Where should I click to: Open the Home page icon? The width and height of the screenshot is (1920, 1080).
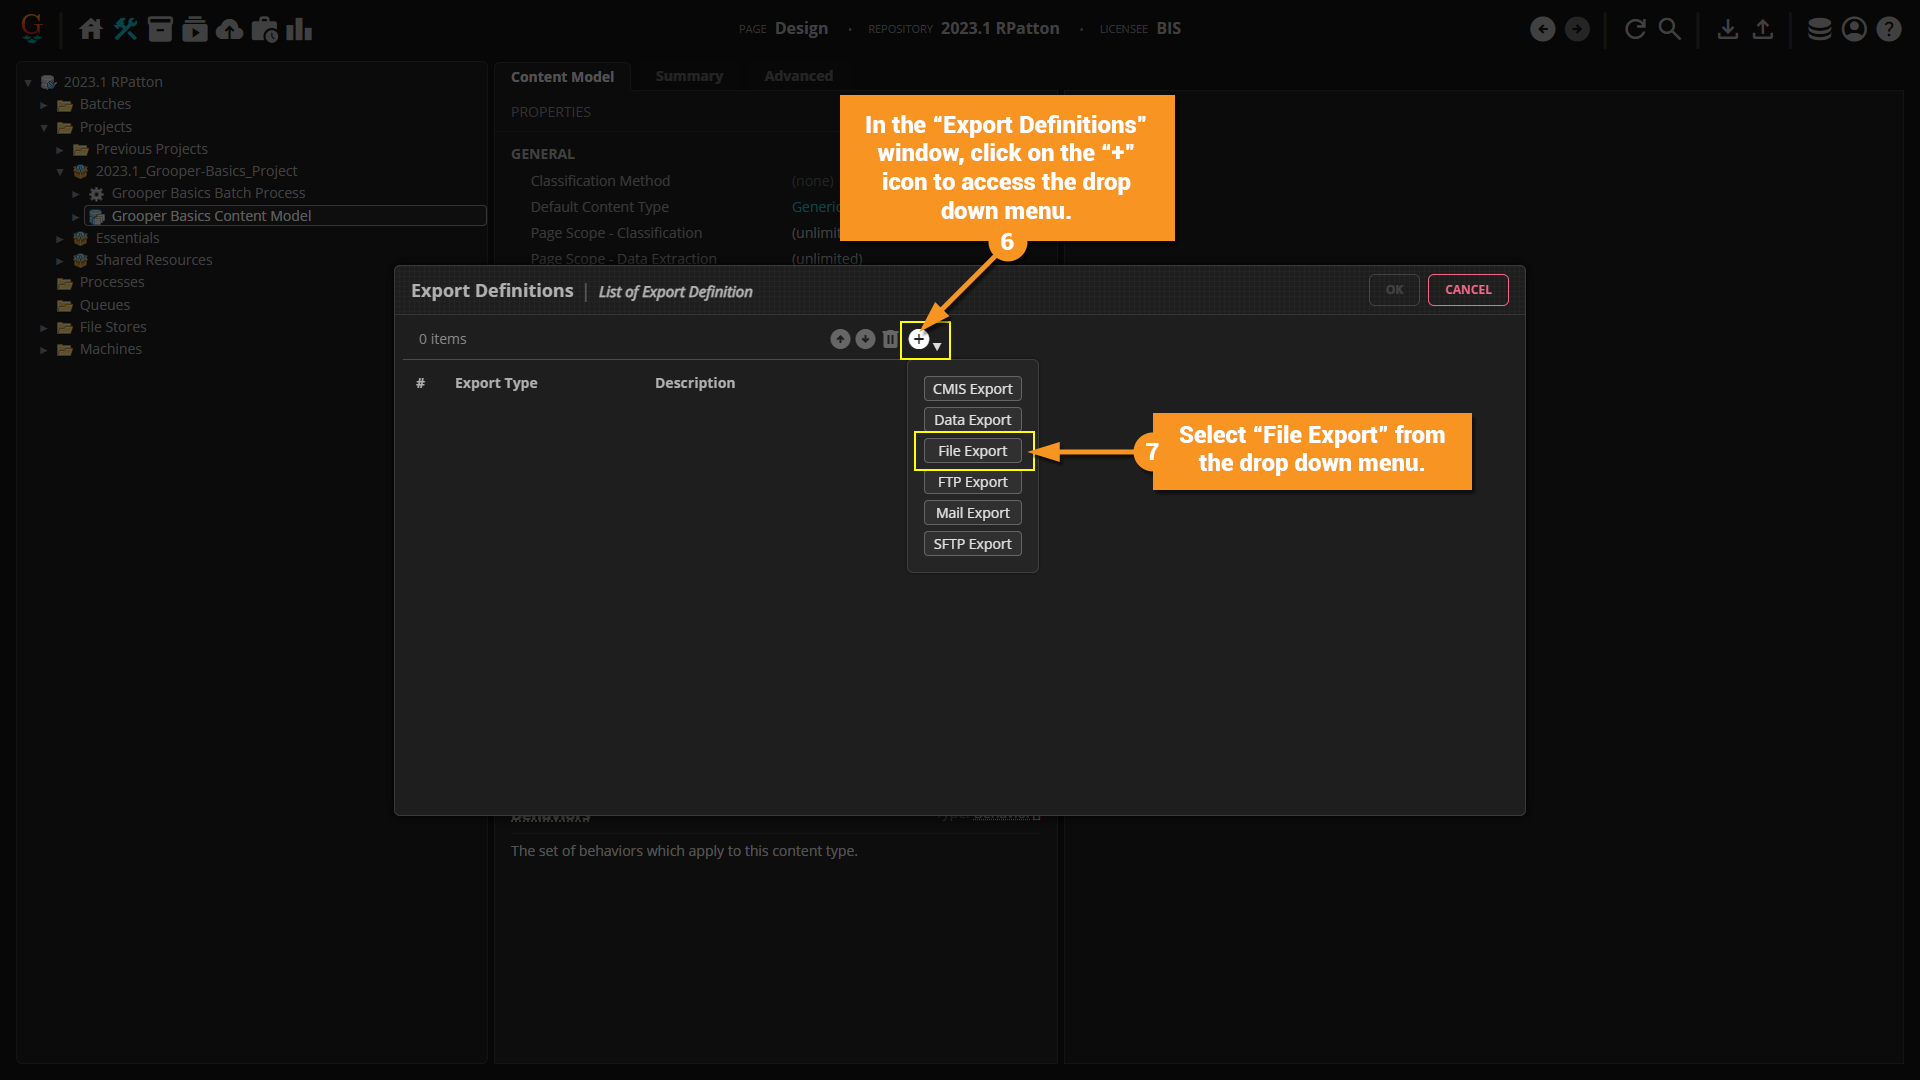point(91,29)
